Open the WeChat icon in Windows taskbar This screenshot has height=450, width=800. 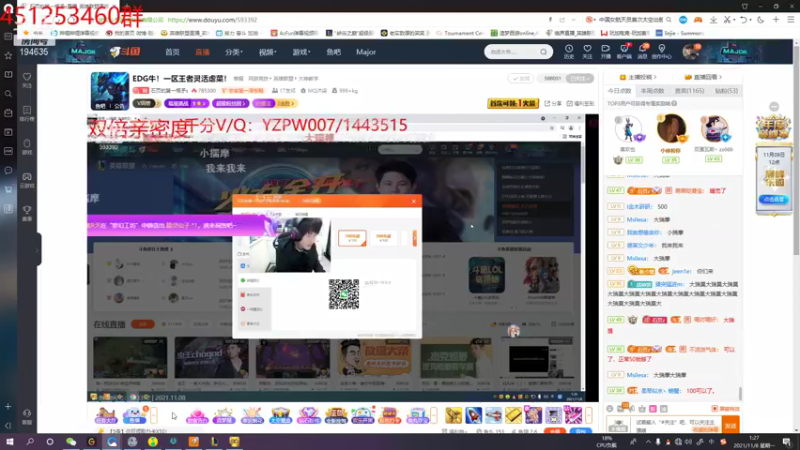click(x=71, y=442)
